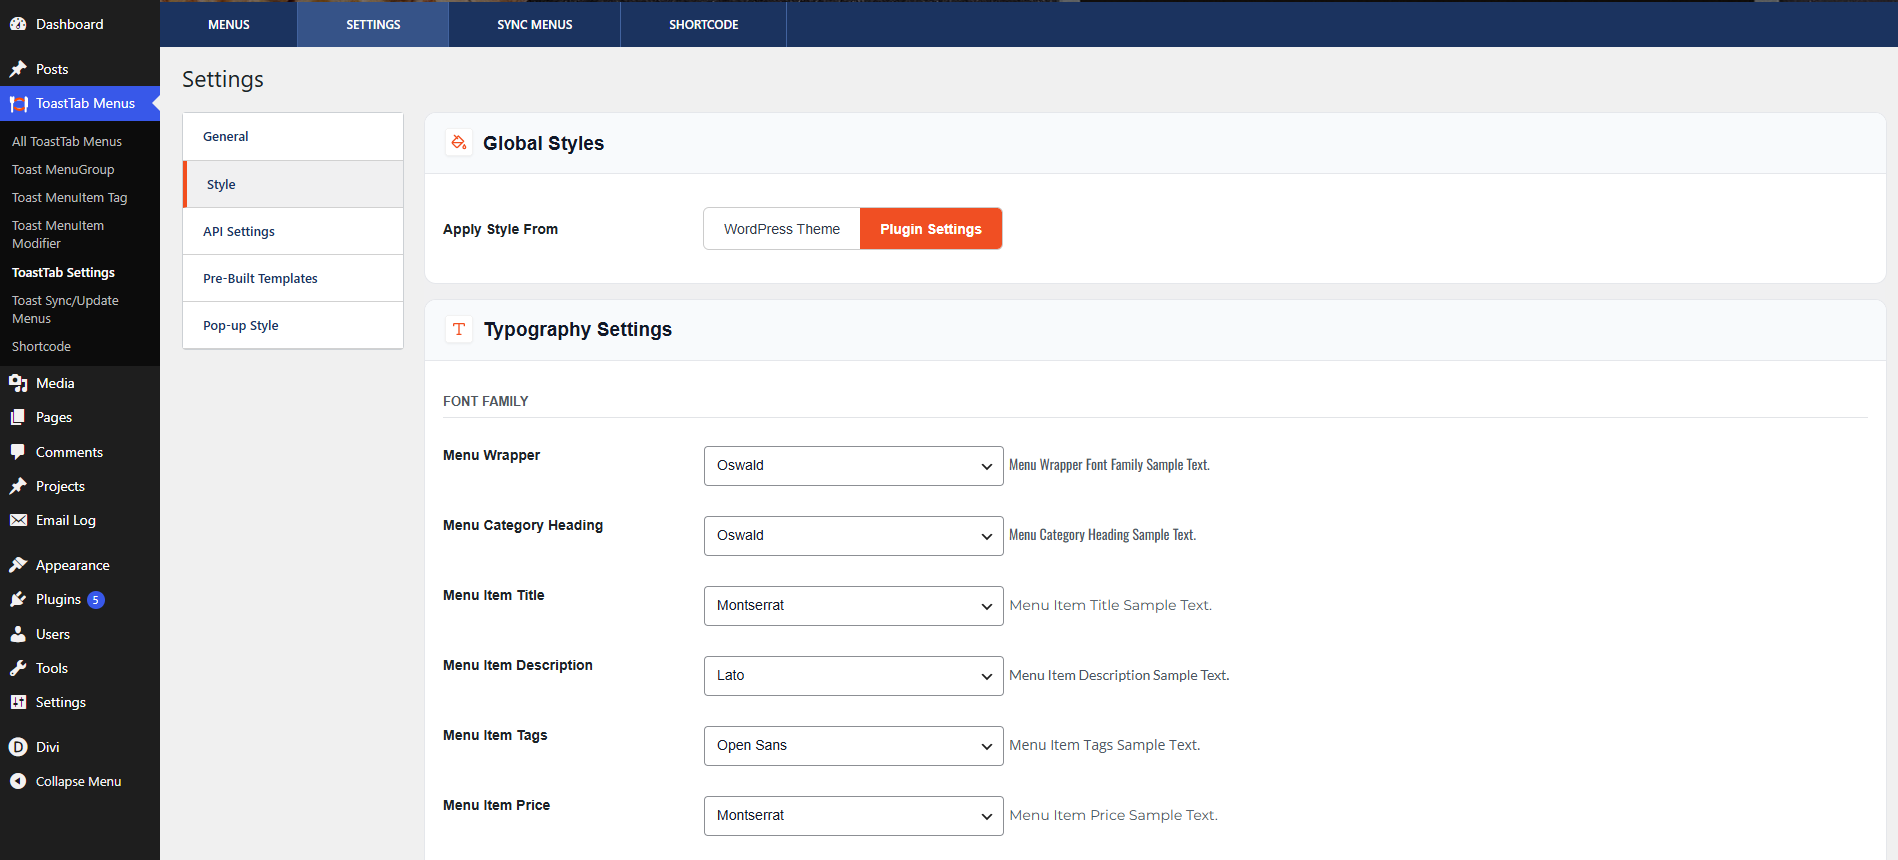The image size is (1898, 860).
Task: Switch to the MENUS top tab
Action: pos(229,24)
